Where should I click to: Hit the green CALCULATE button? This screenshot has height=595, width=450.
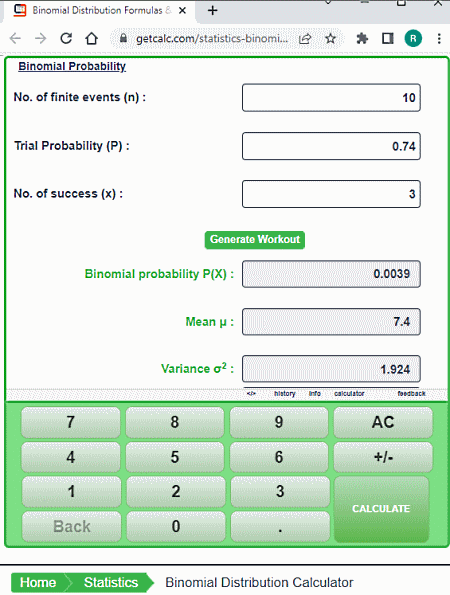point(381,509)
